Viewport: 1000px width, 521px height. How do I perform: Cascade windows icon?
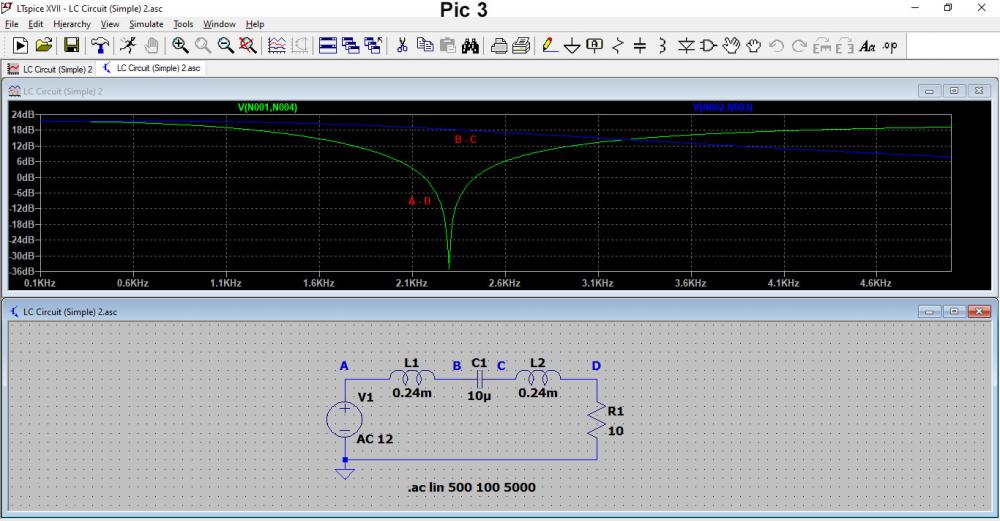tap(350, 45)
